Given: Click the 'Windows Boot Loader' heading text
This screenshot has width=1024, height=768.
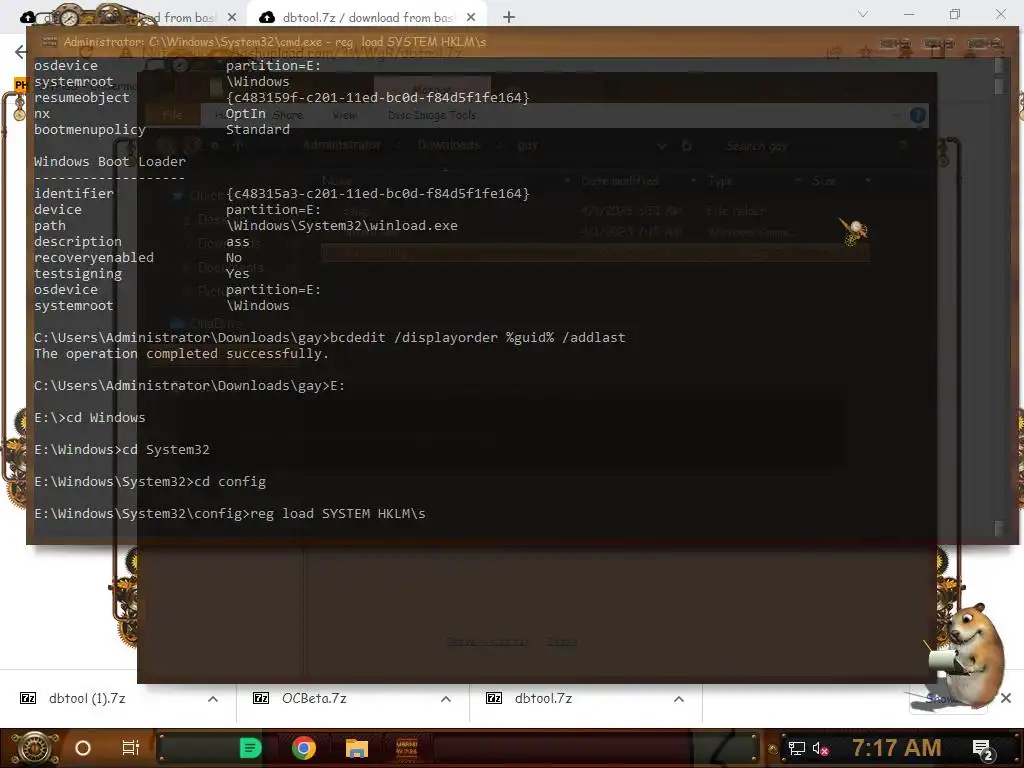Looking at the screenshot, I should [110, 161].
